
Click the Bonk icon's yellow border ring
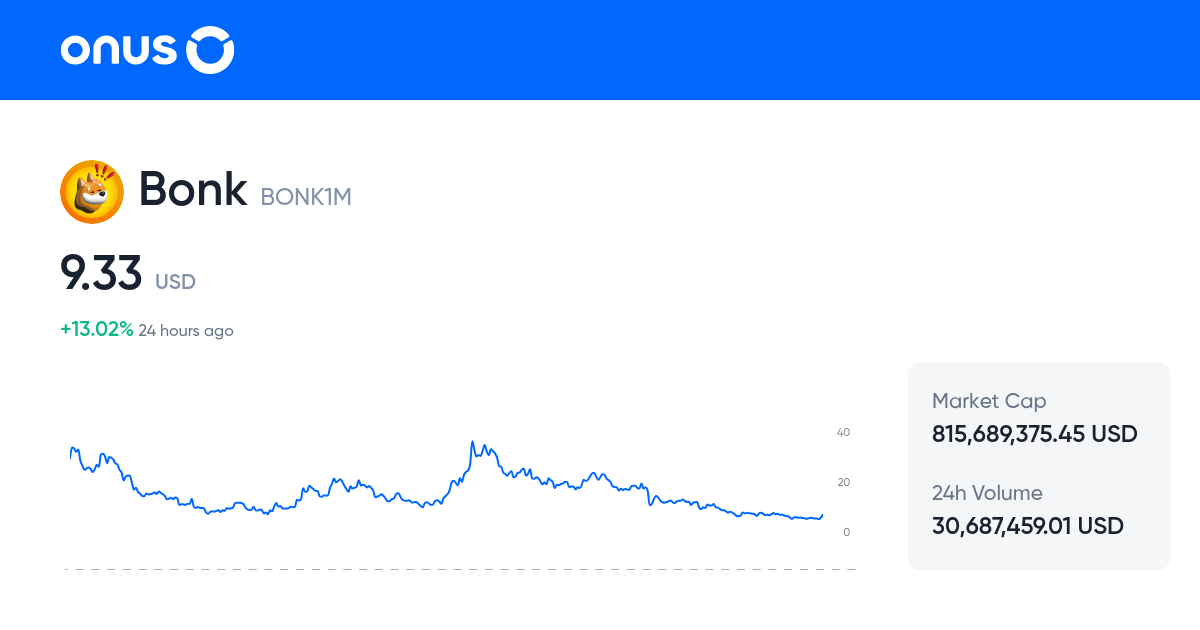91,166
